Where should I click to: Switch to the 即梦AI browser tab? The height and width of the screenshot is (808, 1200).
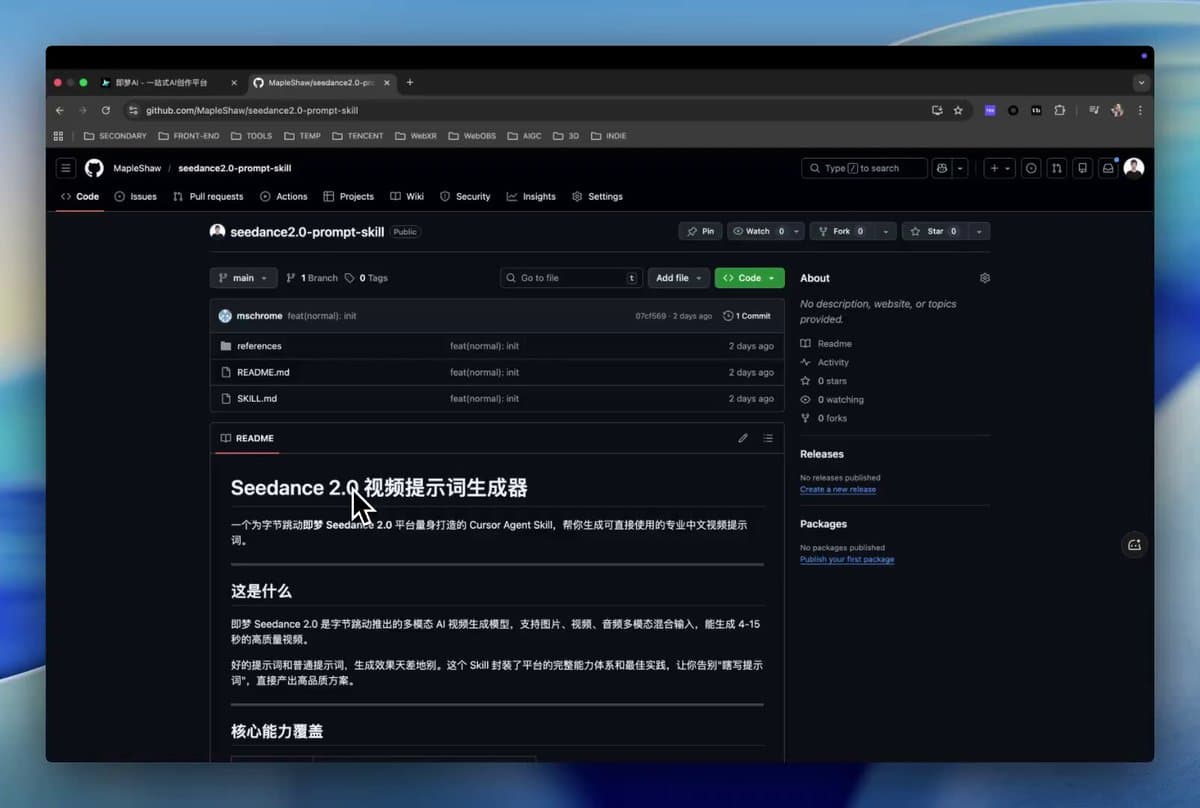[167, 82]
